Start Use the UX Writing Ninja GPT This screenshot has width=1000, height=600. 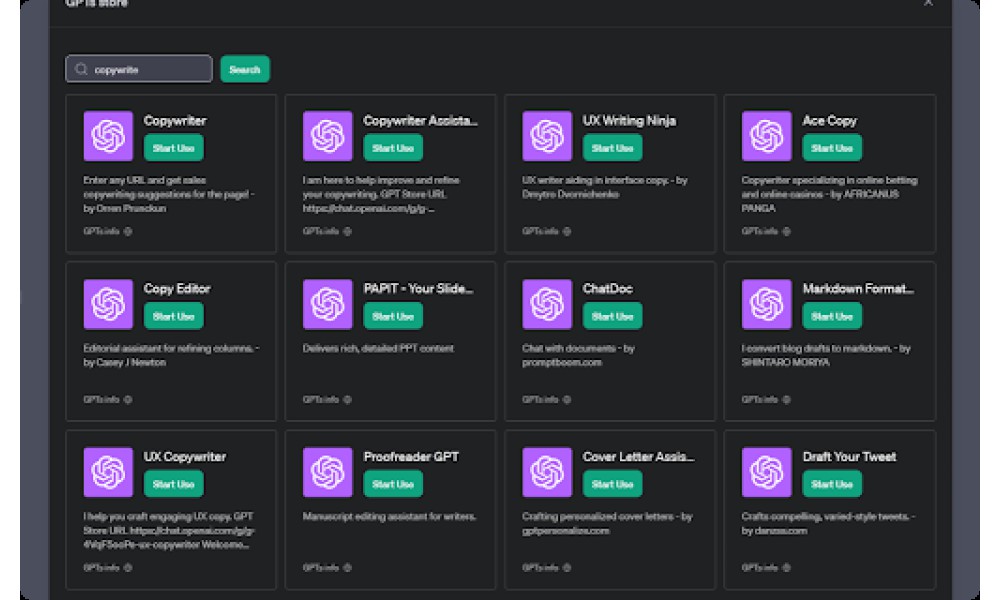612,148
